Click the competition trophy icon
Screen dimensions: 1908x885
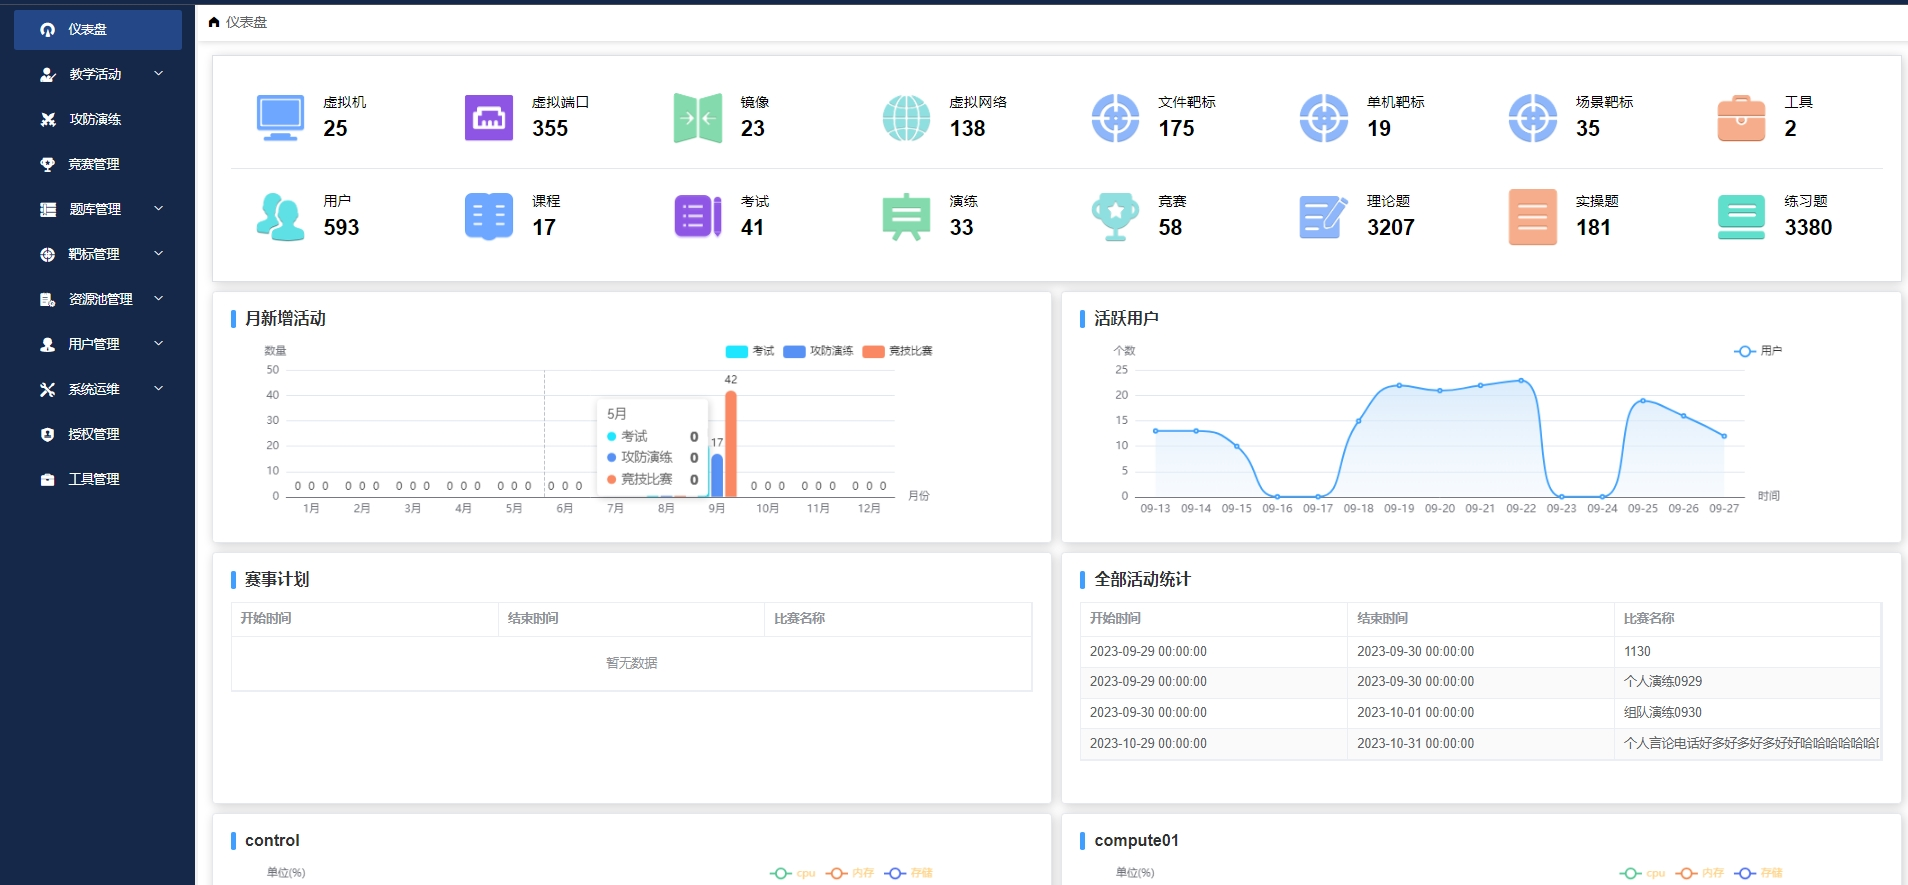(x=1115, y=217)
